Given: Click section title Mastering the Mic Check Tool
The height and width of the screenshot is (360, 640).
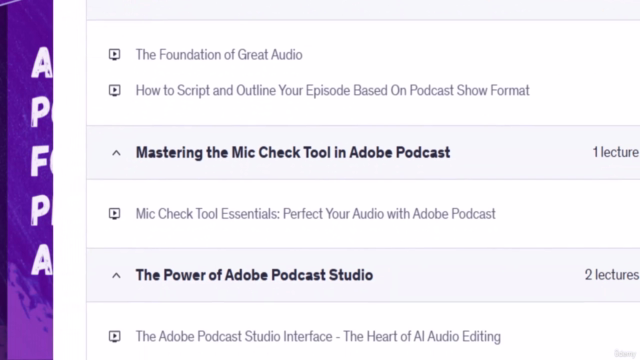Looking at the screenshot, I should 293,153.
